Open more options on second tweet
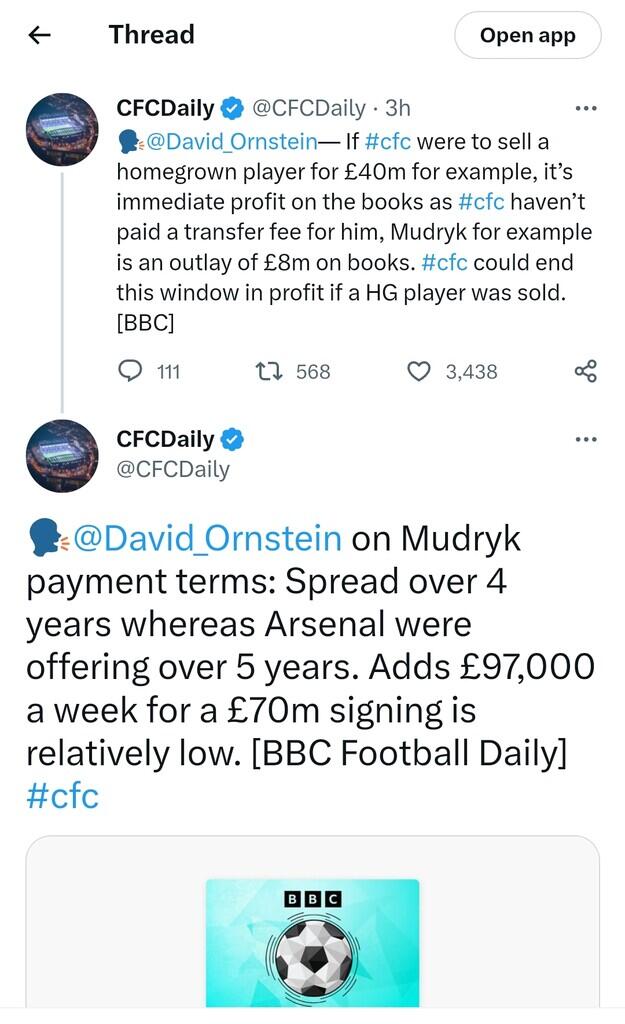The height and width of the screenshot is (1024, 625). coord(586,439)
